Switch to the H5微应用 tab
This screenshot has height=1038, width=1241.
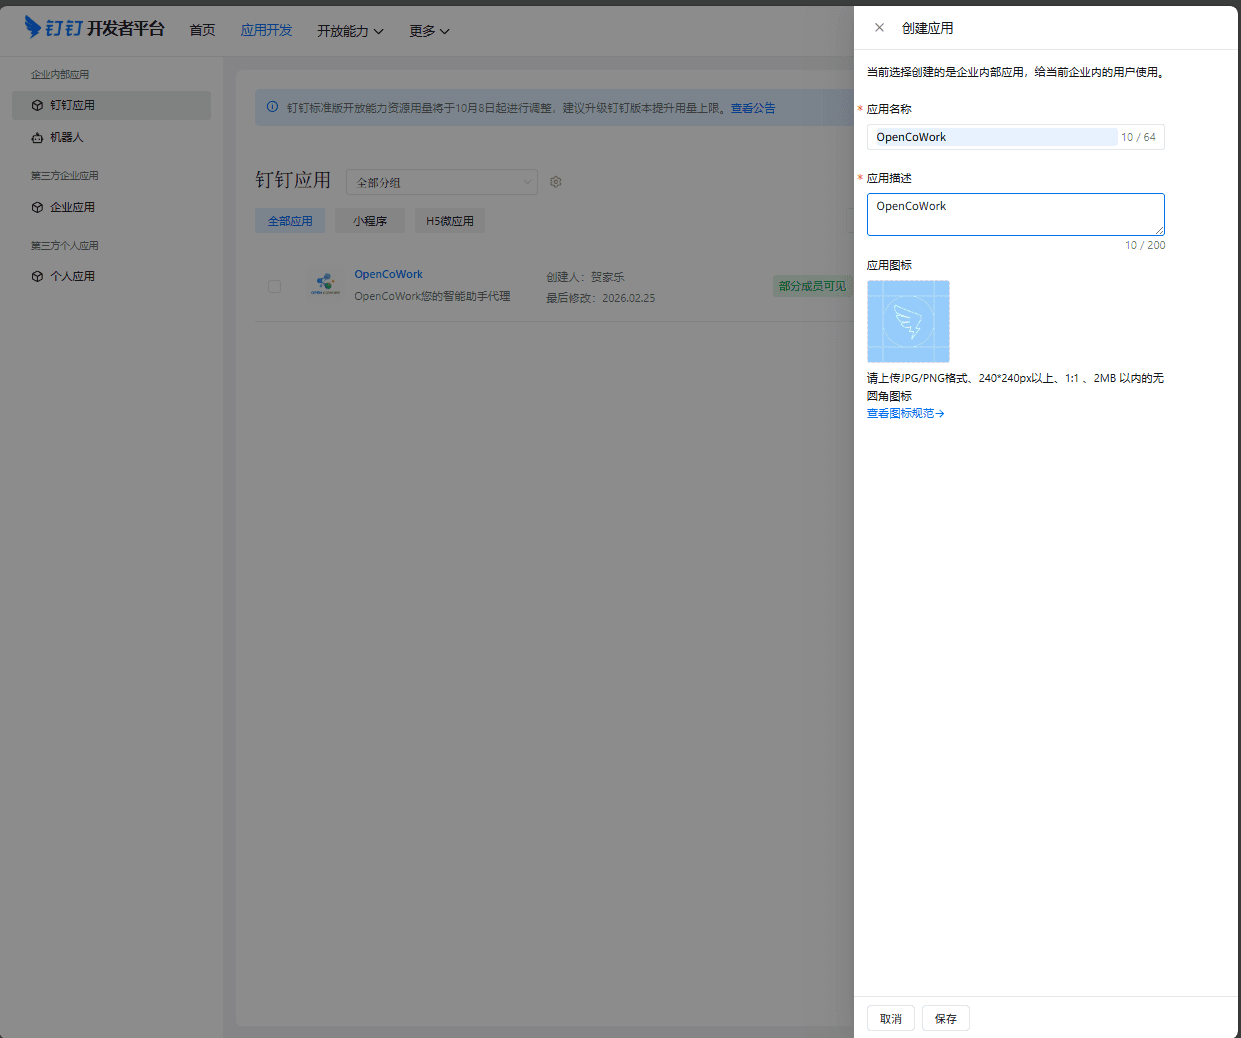pos(450,221)
